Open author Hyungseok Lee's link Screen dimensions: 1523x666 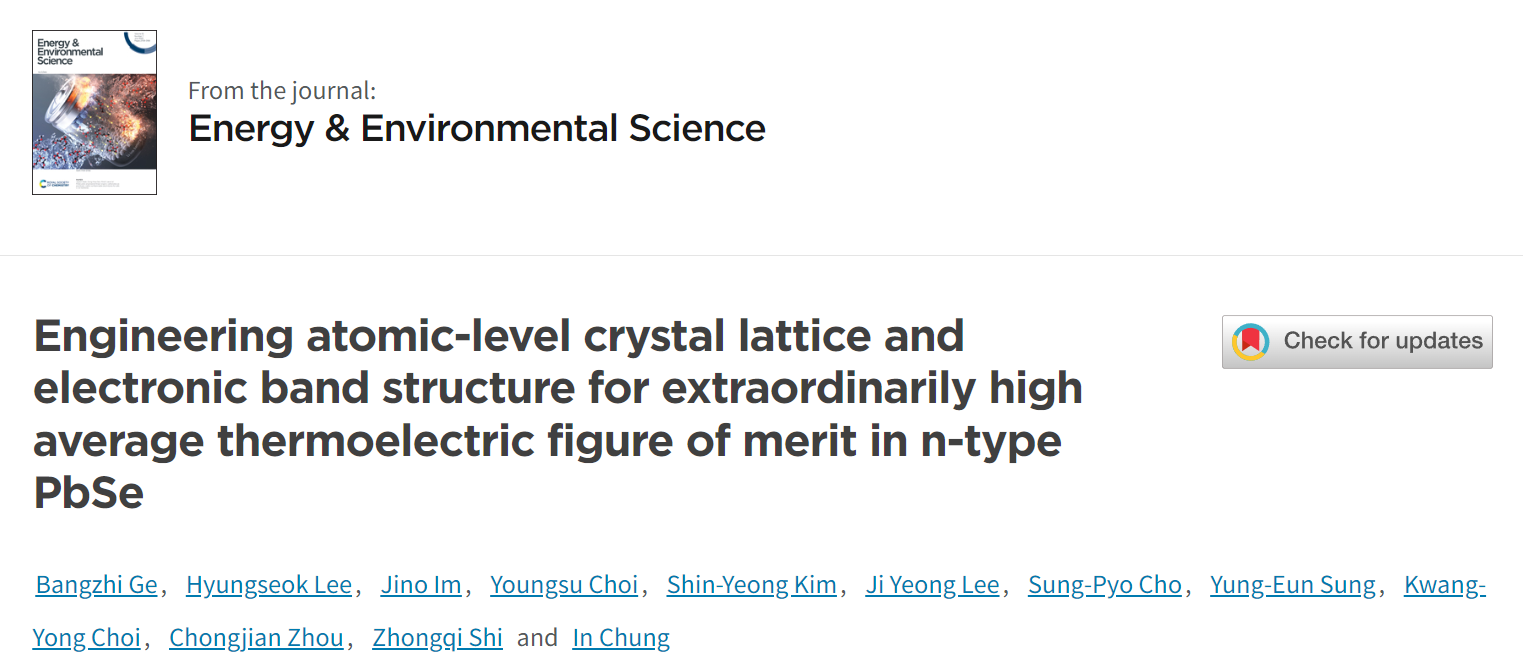pos(269,585)
